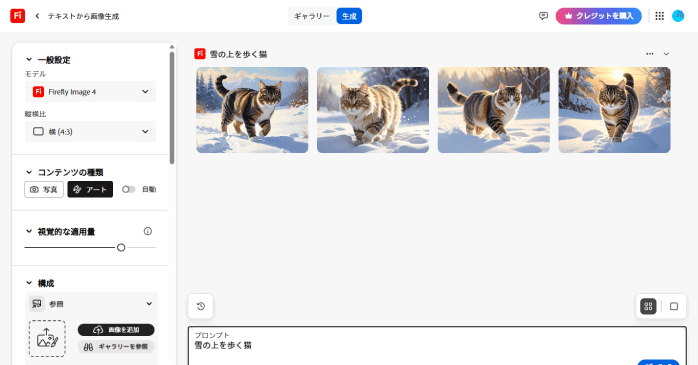Open the 参照 dropdown in 構成
This screenshot has width=698, height=365.
tap(92, 304)
